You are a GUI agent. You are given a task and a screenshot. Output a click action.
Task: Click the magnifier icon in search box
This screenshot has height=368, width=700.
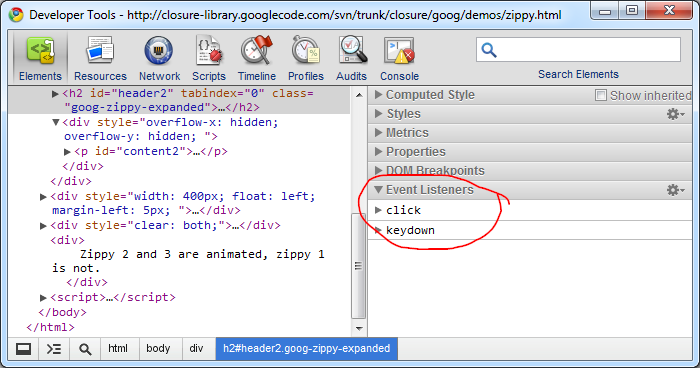coord(489,50)
